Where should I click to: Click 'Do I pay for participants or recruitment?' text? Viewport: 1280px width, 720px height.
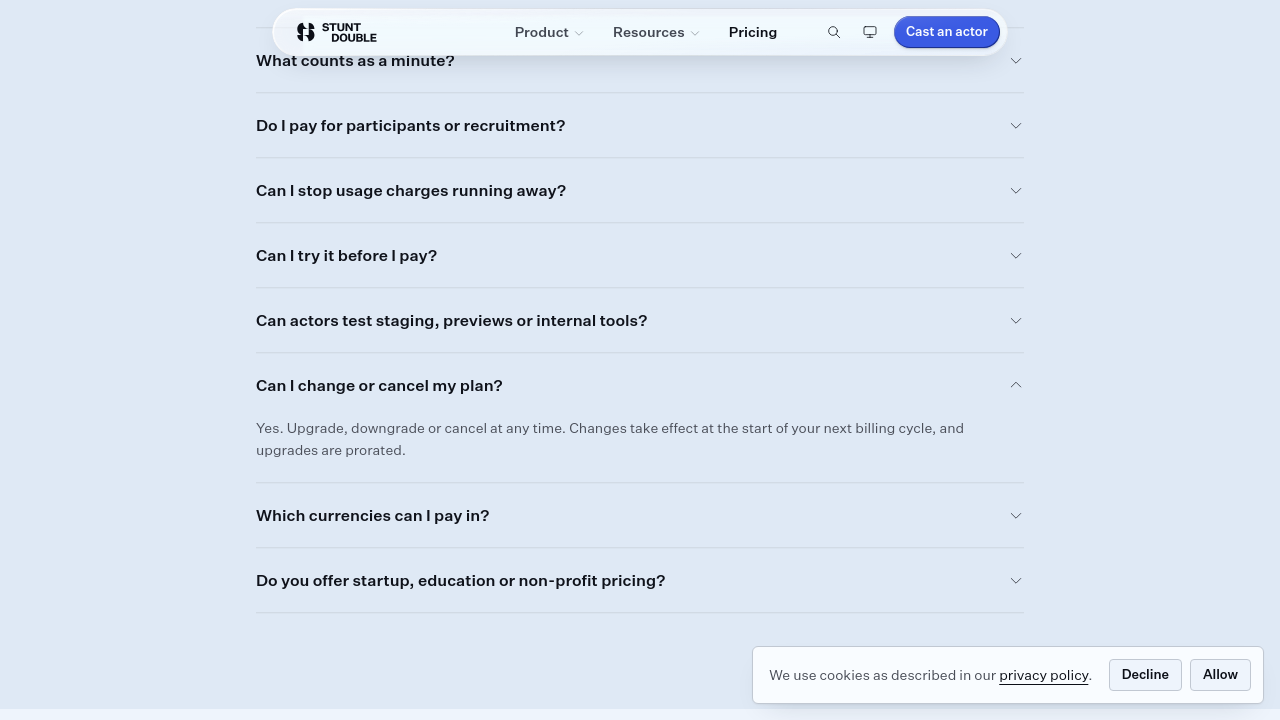(410, 126)
